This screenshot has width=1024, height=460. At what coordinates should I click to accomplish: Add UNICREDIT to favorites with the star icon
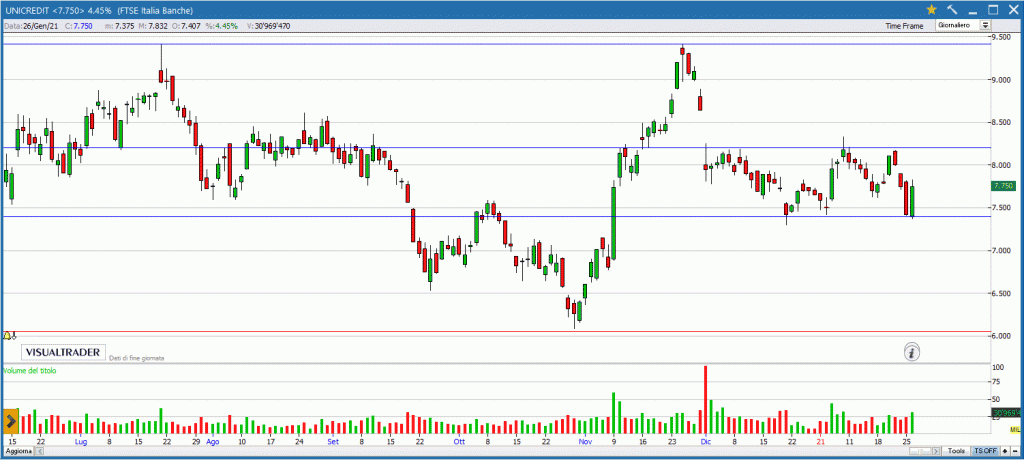tap(931, 9)
